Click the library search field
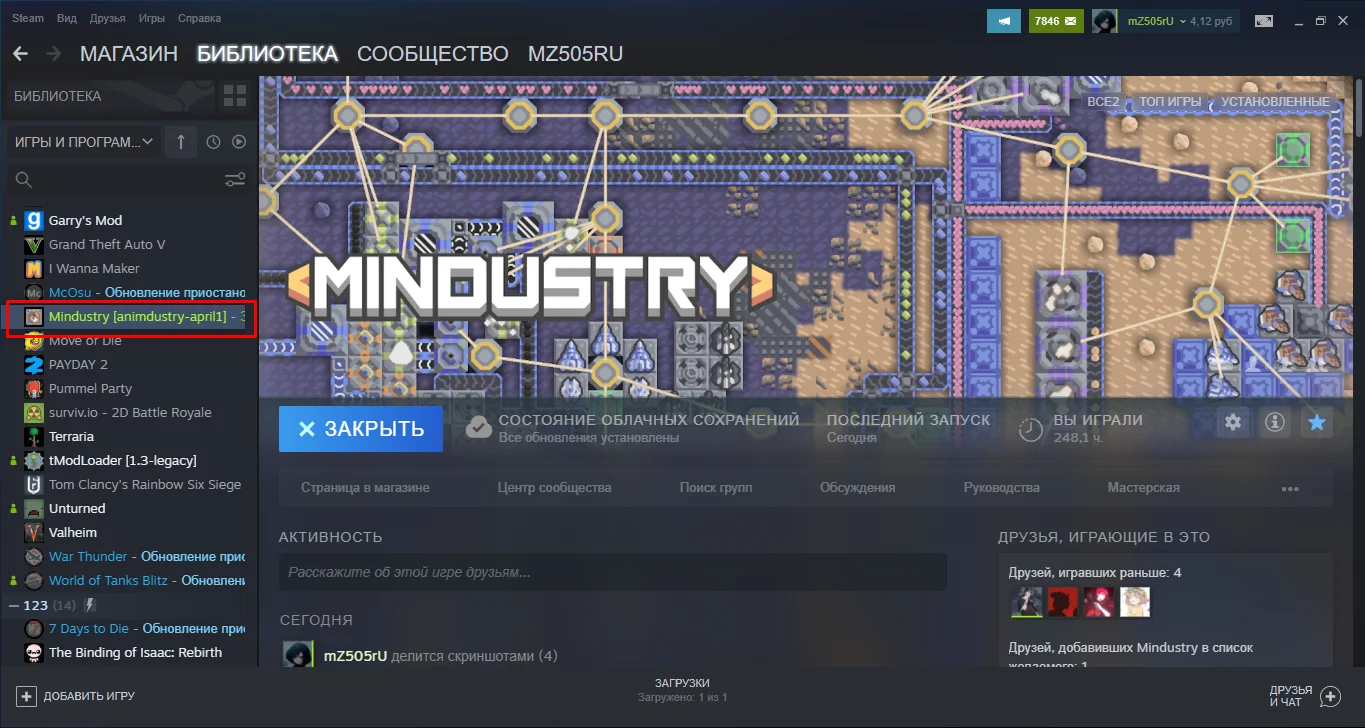This screenshot has height=728, width=1365. click(115, 180)
